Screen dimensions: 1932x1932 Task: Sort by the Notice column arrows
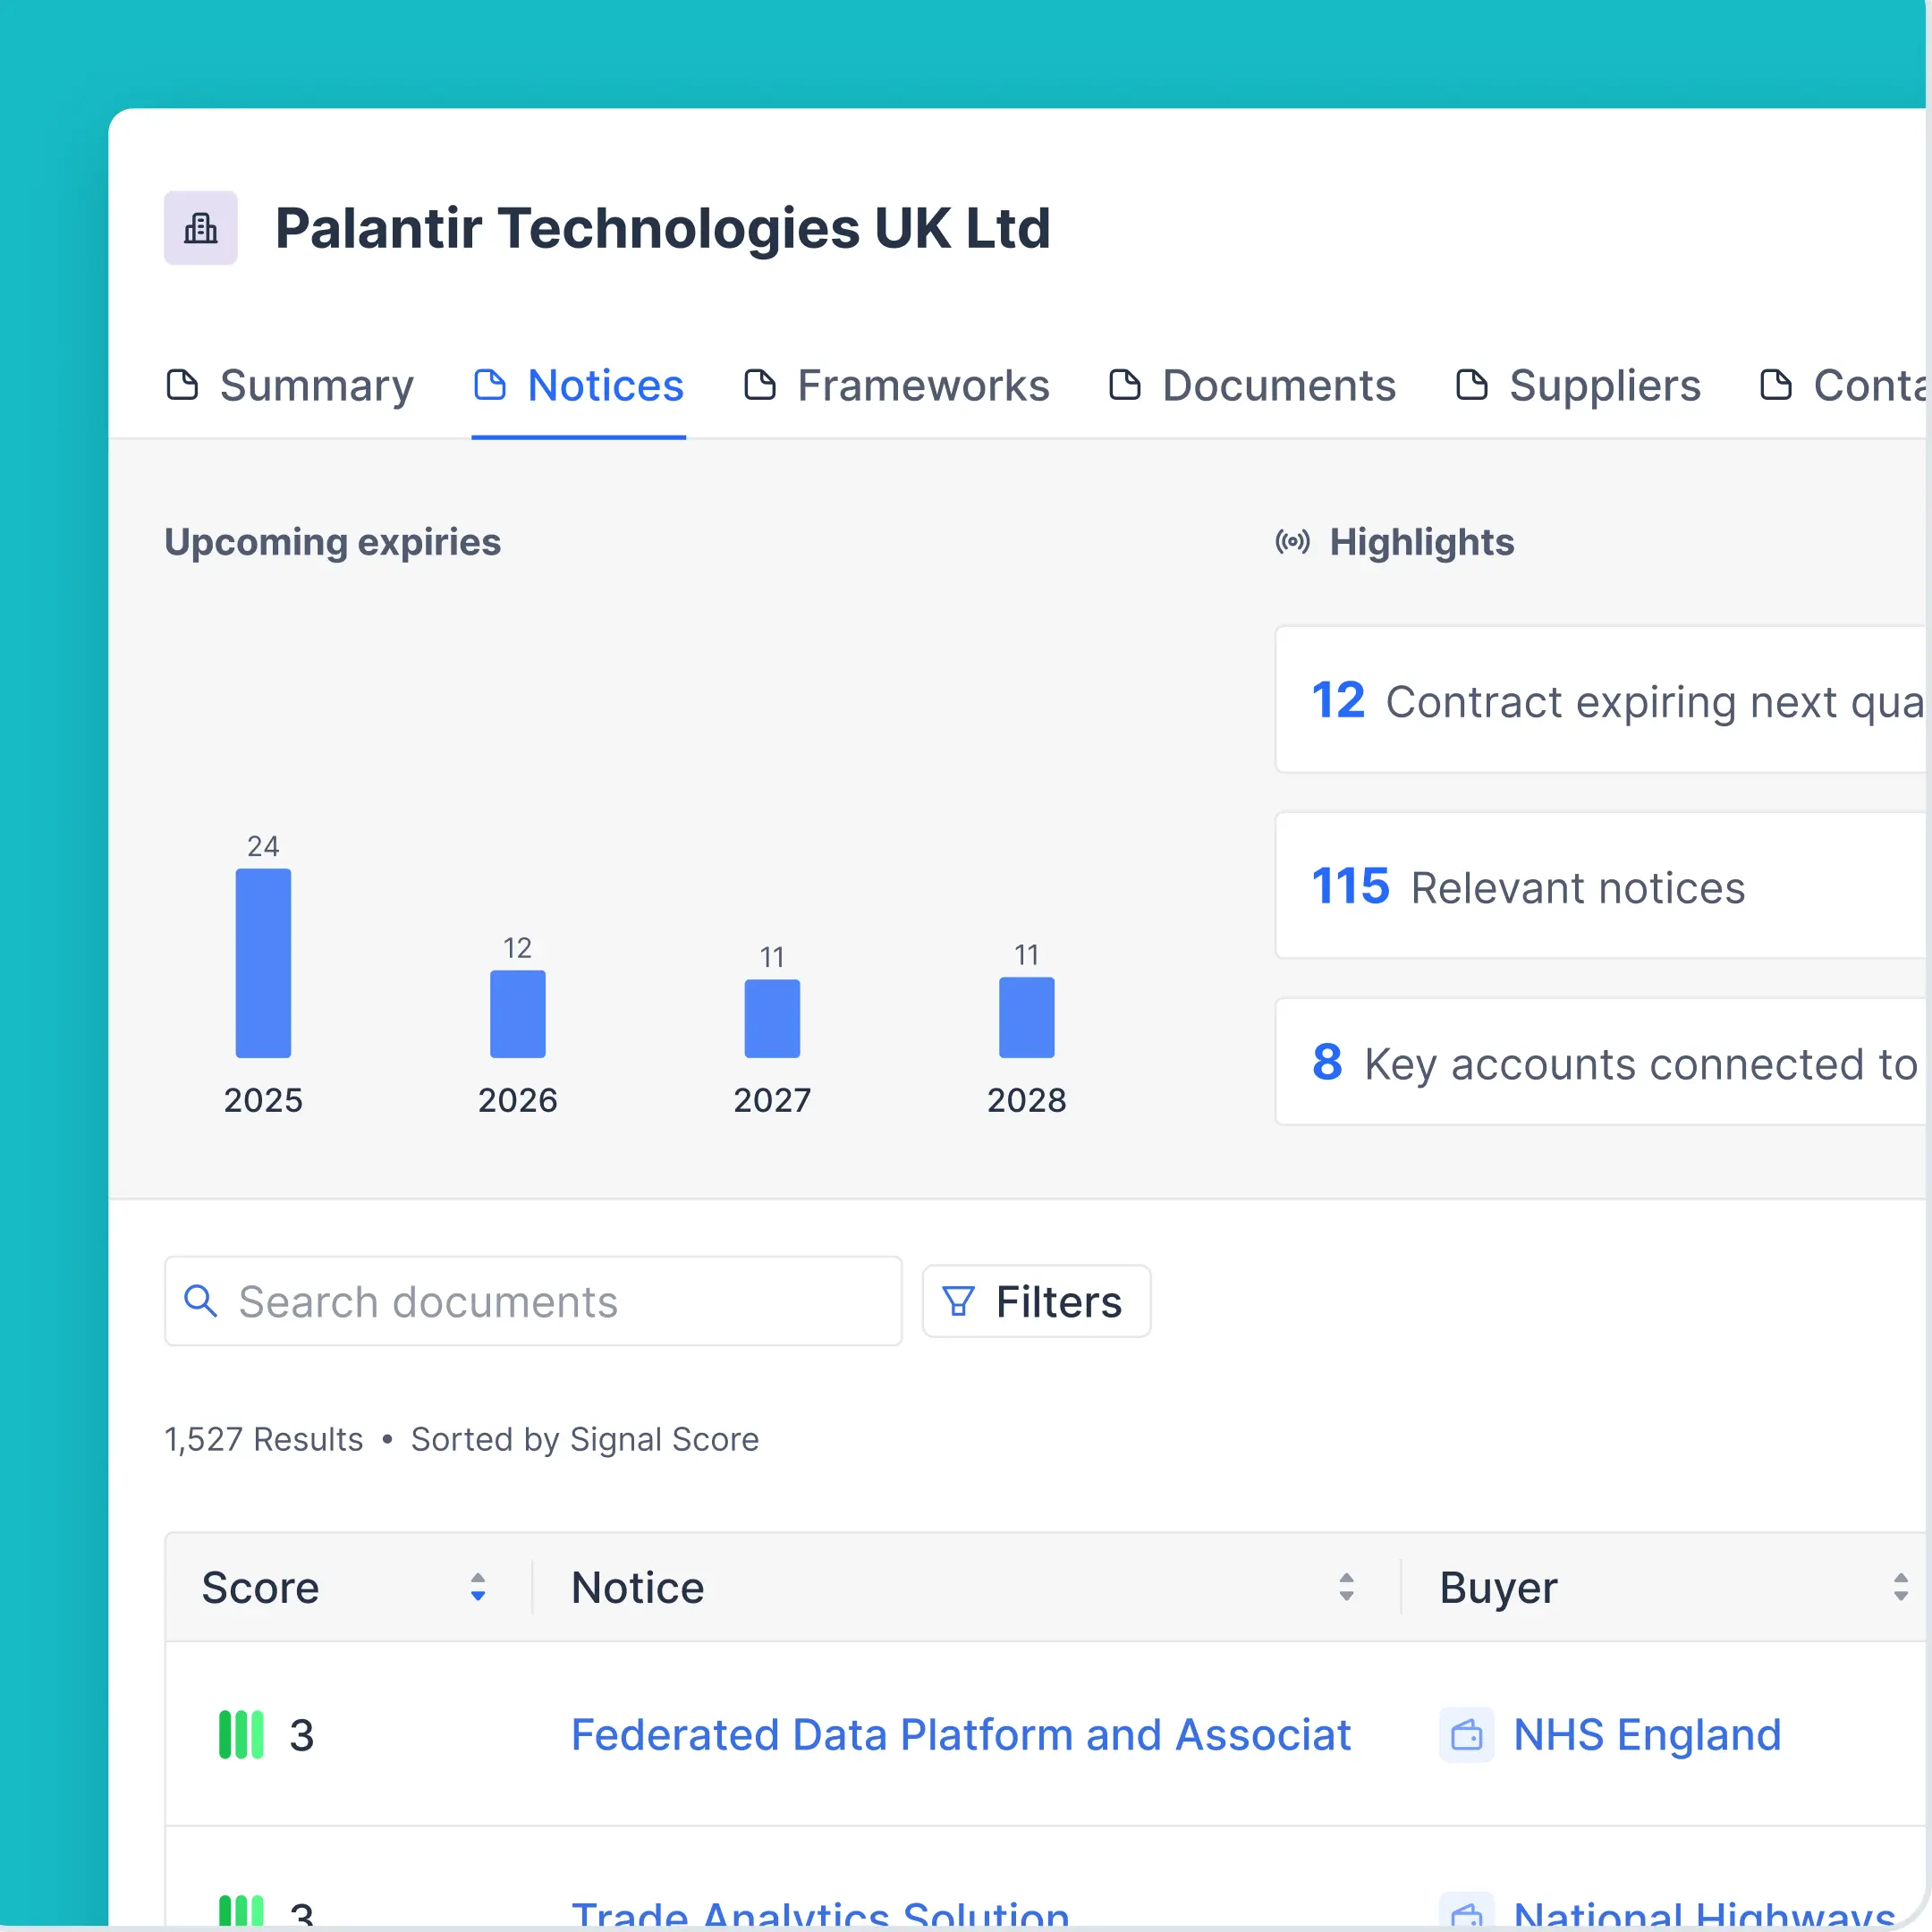[1347, 1587]
